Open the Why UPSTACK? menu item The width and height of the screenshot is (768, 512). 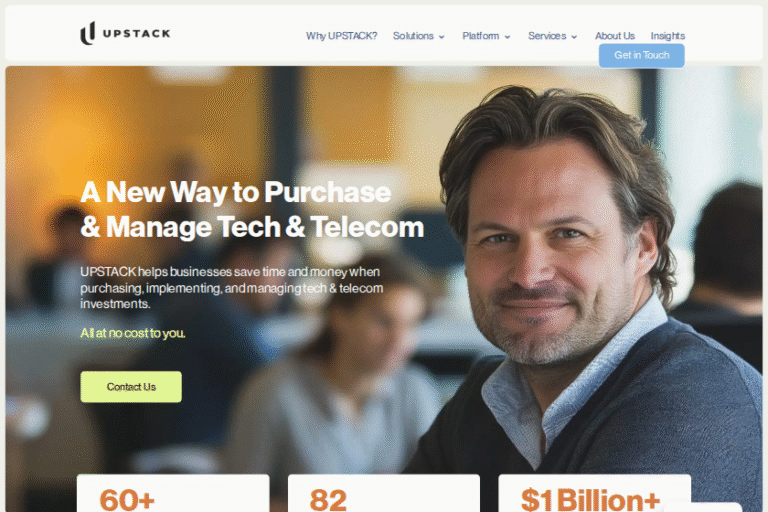pos(341,36)
